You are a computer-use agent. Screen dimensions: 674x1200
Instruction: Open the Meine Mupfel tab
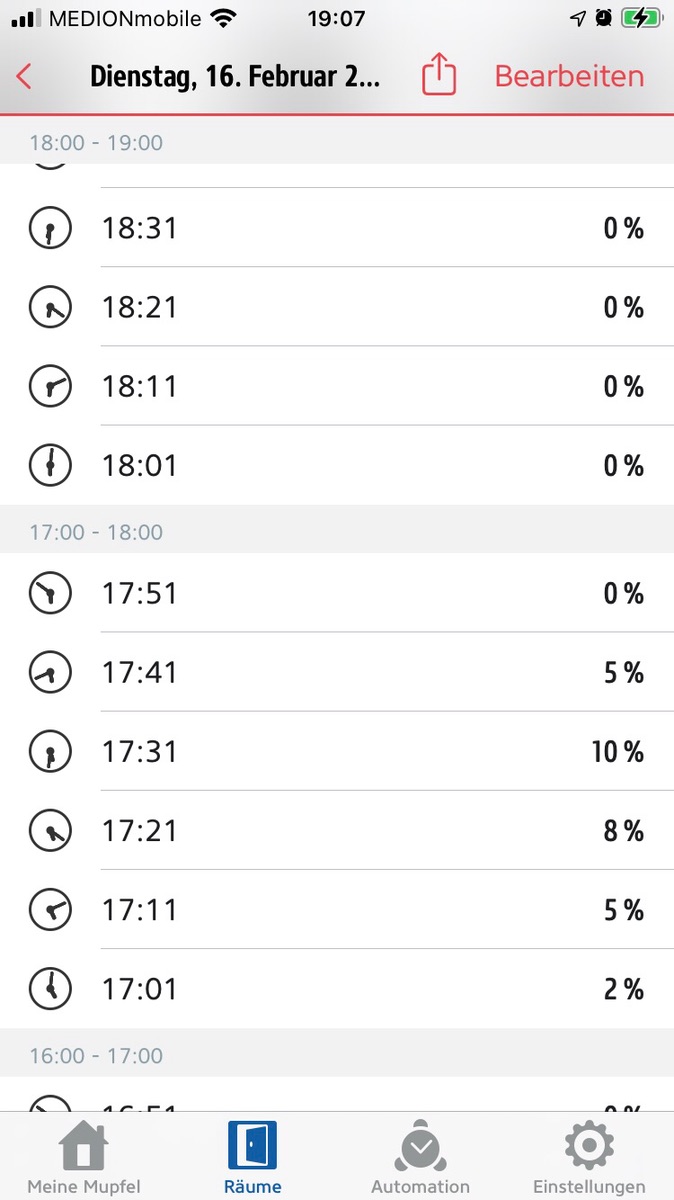click(84, 1158)
